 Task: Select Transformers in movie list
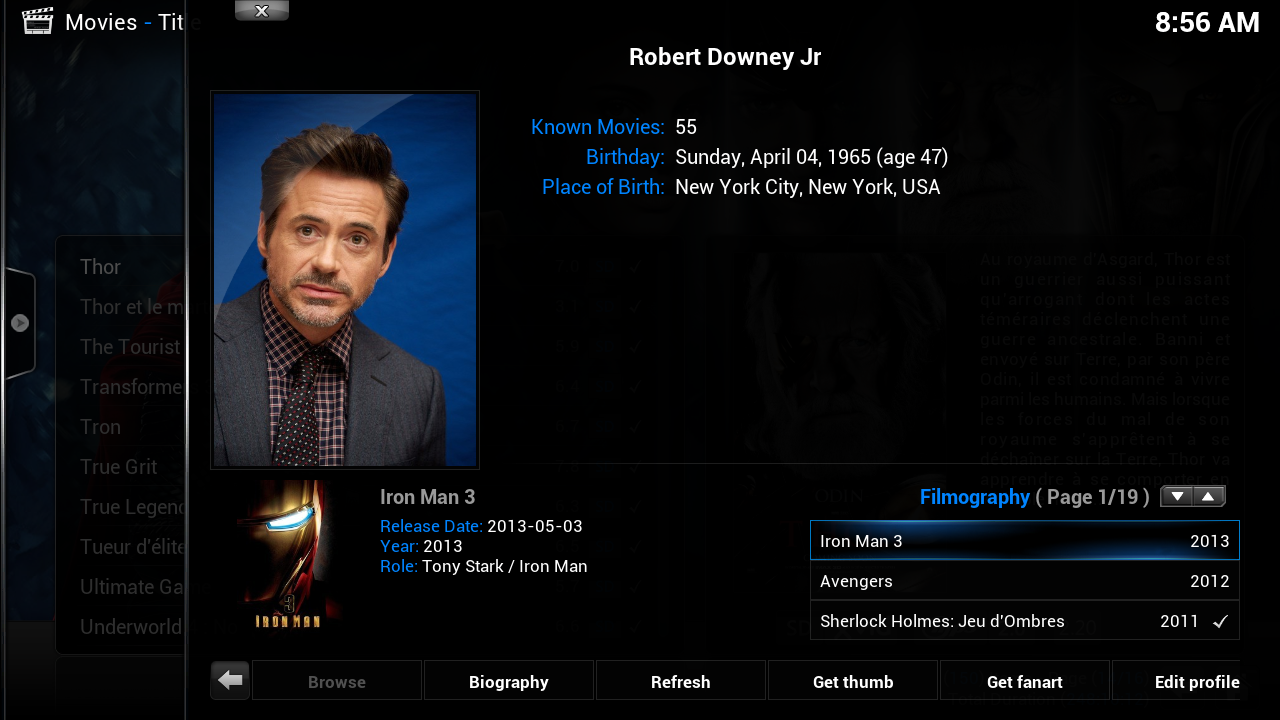coord(132,386)
